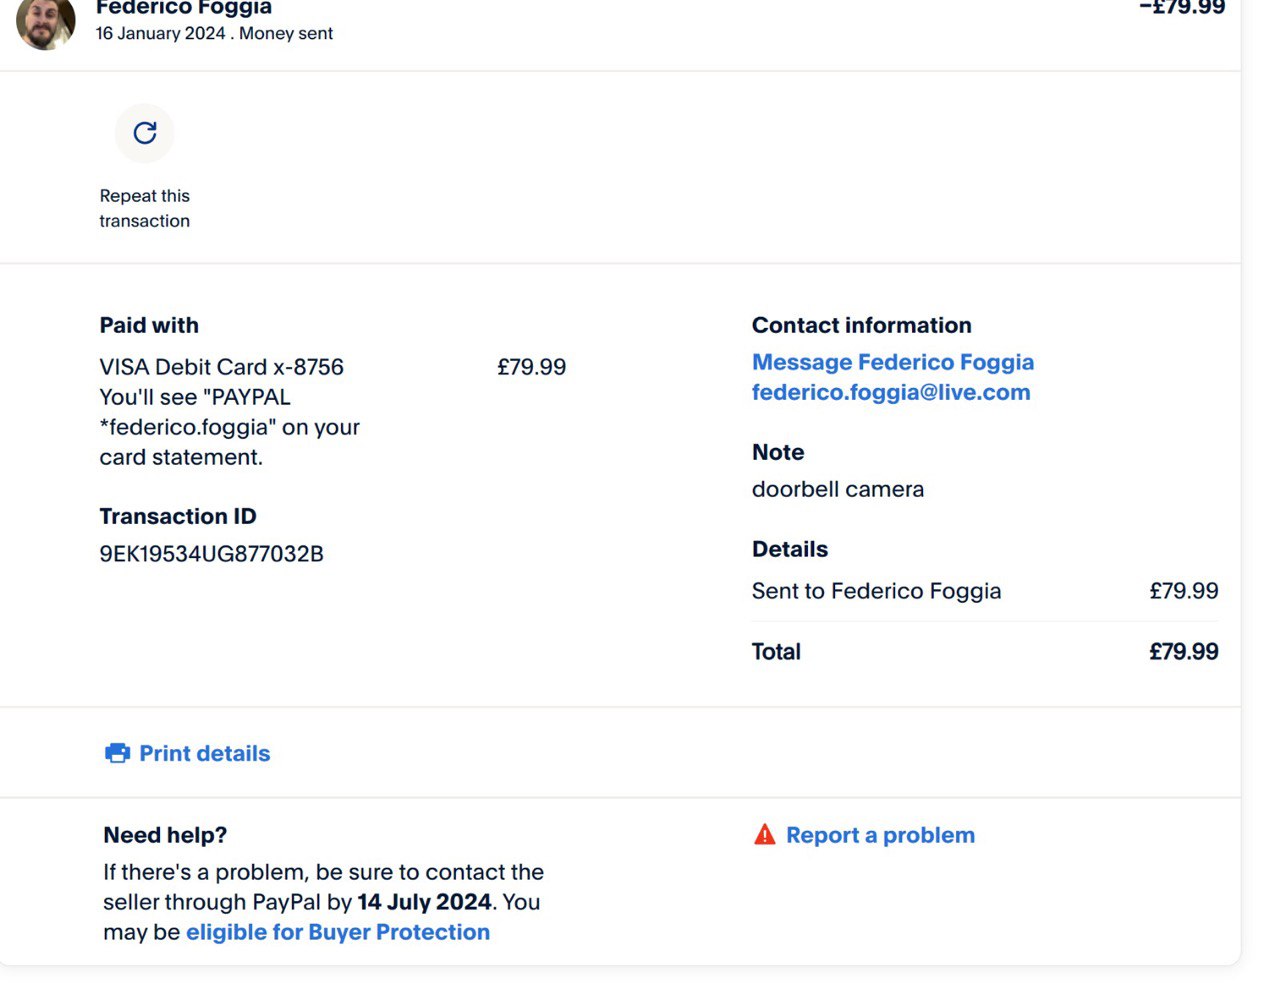Click the Sent to Federico Foggia line
This screenshot has height=994, width=1280.
[x=875, y=591]
